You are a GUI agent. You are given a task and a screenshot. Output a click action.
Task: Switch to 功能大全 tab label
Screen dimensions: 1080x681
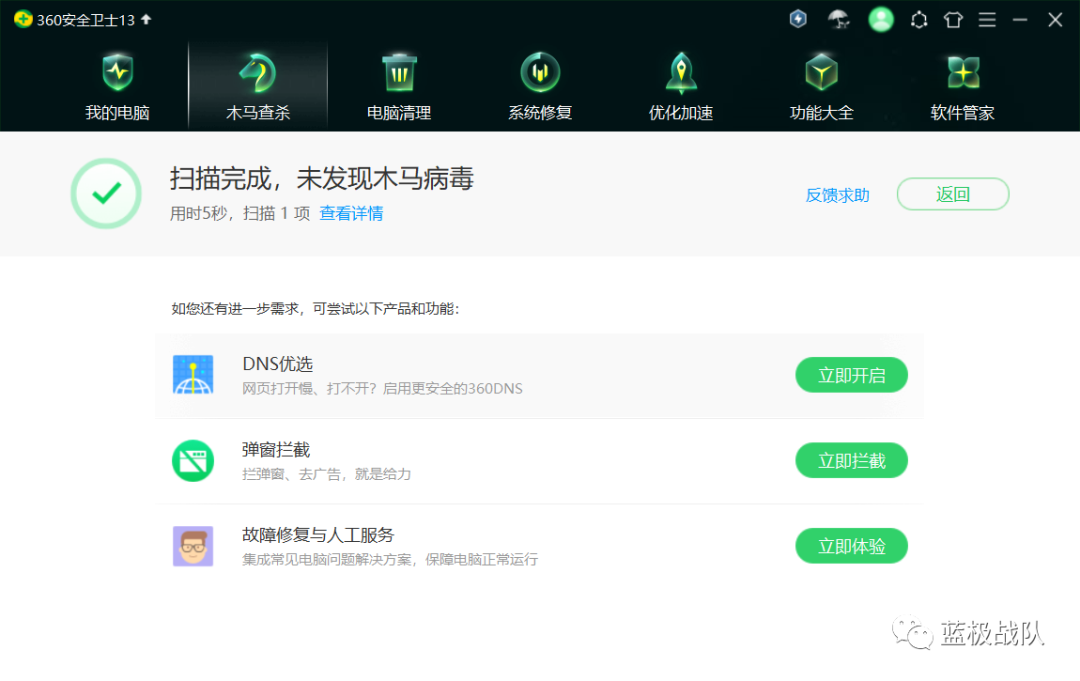[x=821, y=113]
